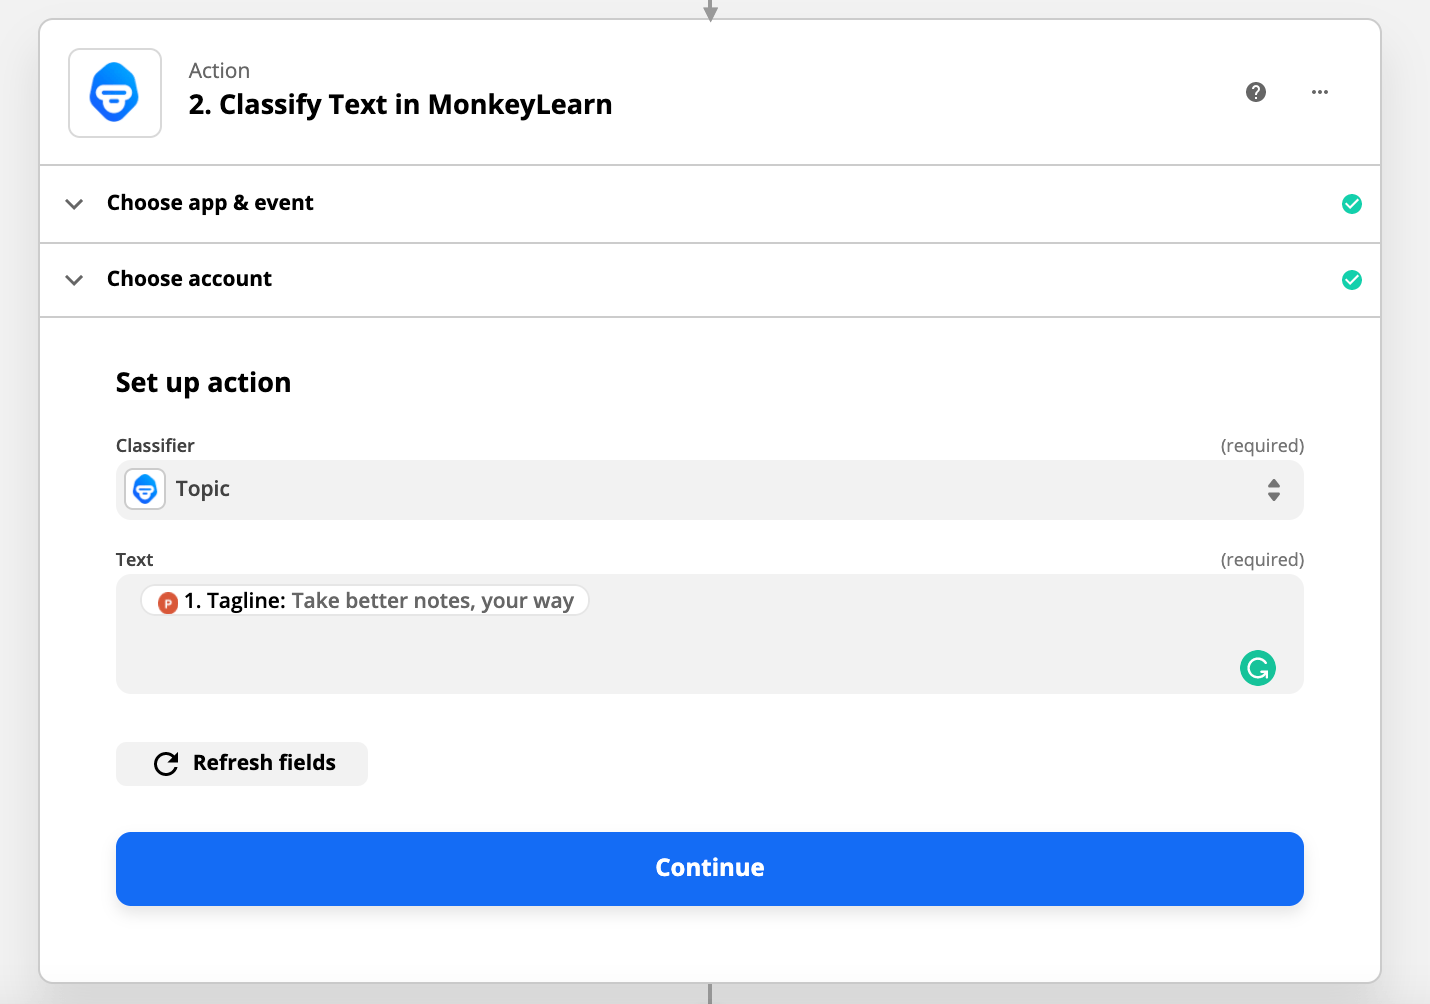
Task: Click the Refresh fields button
Action: coord(242,764)
